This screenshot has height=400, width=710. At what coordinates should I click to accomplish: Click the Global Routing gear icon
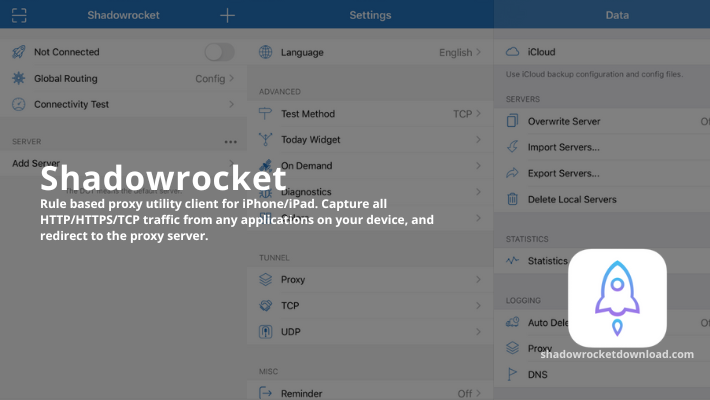(19, 78)
